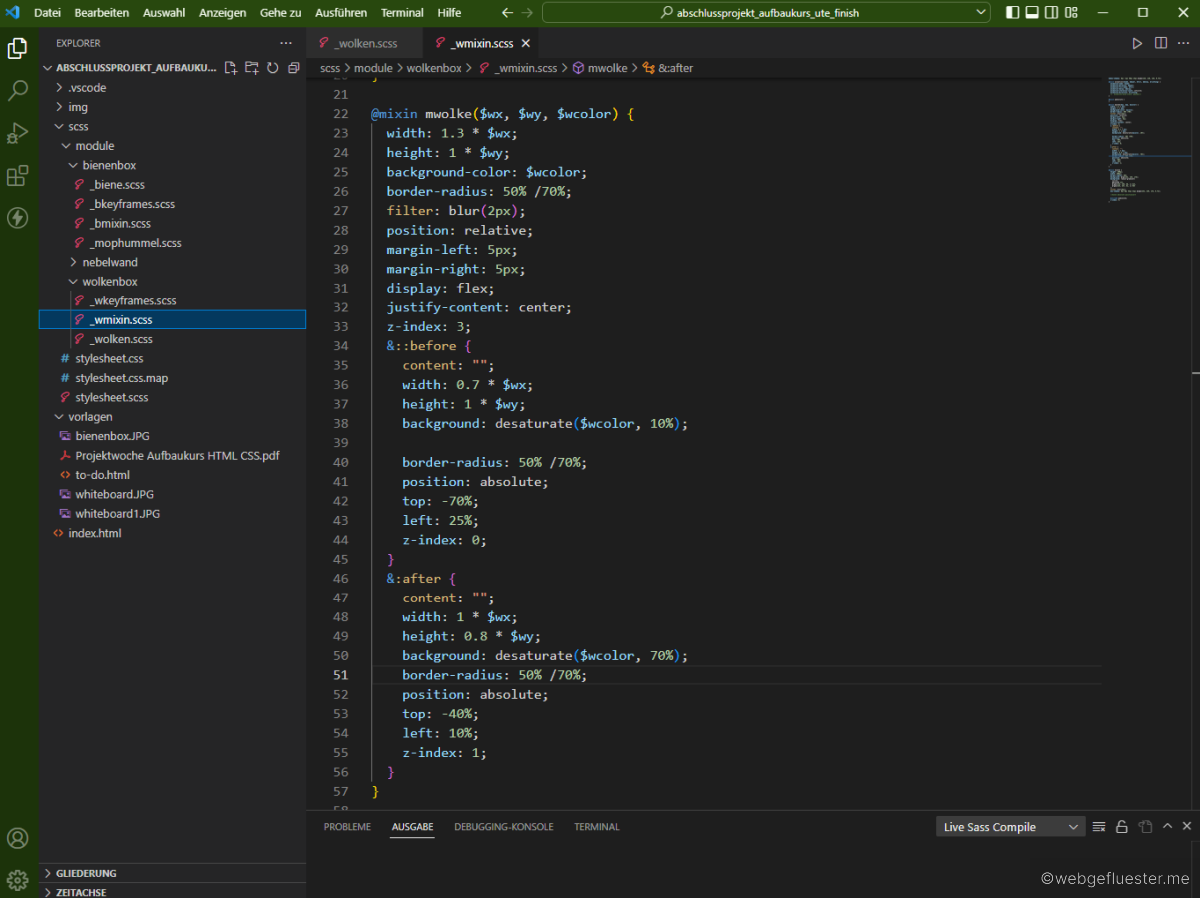Viewport: 1200px width, 898px height.
Task: Open the Extensions view
Action: pyautogui.click(x=18, y=176)
